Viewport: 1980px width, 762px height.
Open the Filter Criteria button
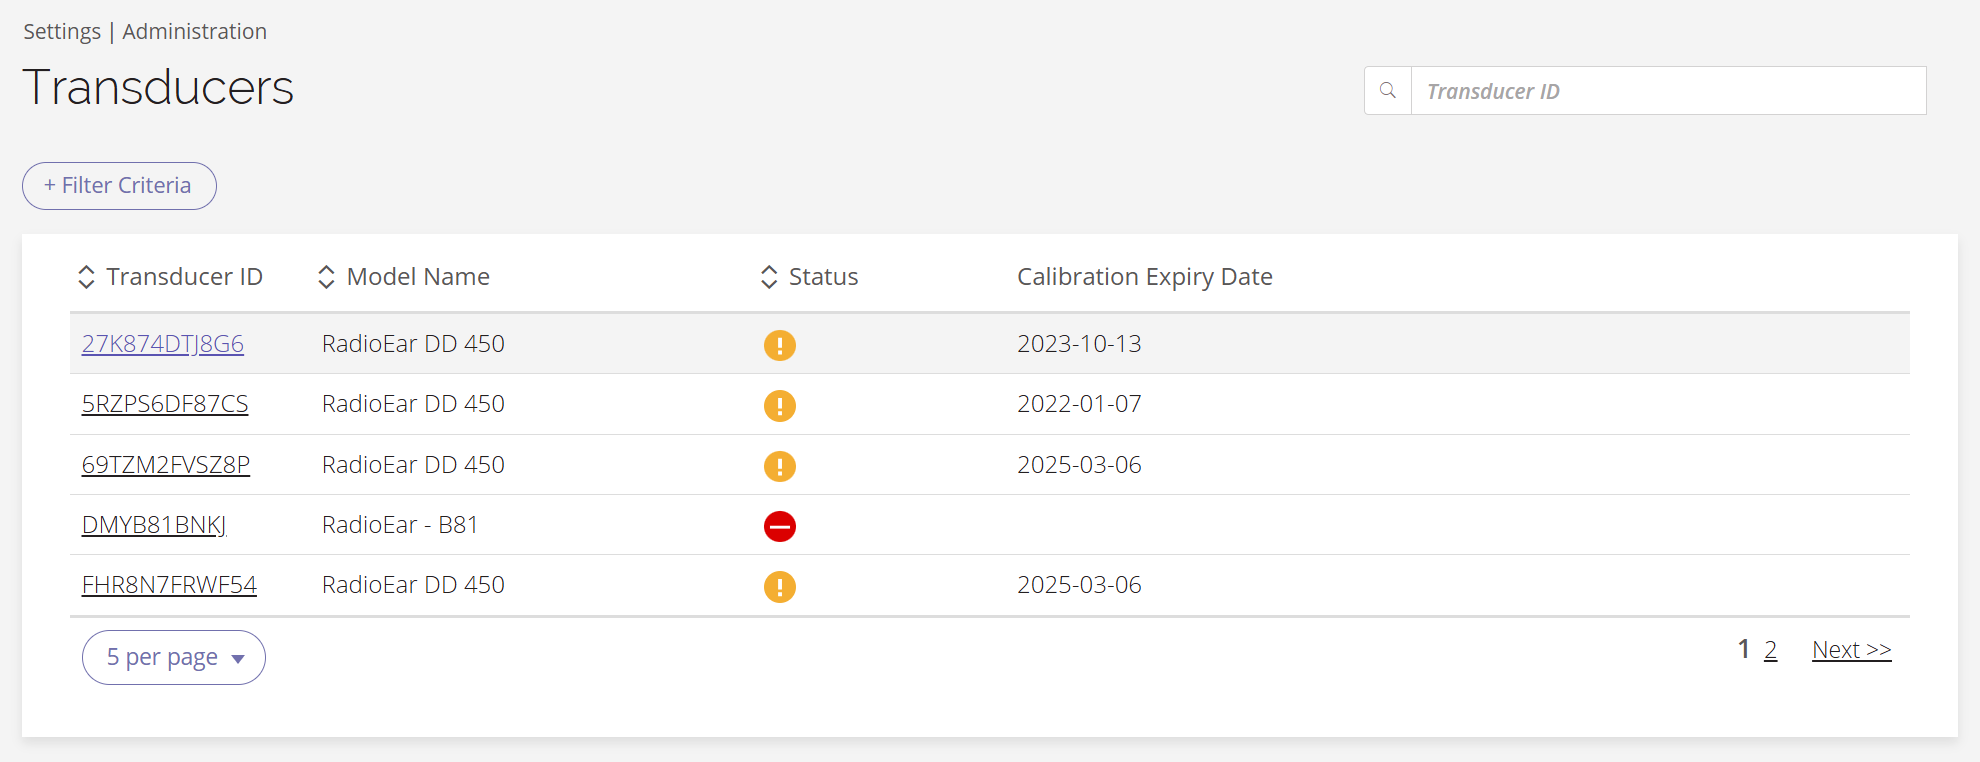click(119, 186)
